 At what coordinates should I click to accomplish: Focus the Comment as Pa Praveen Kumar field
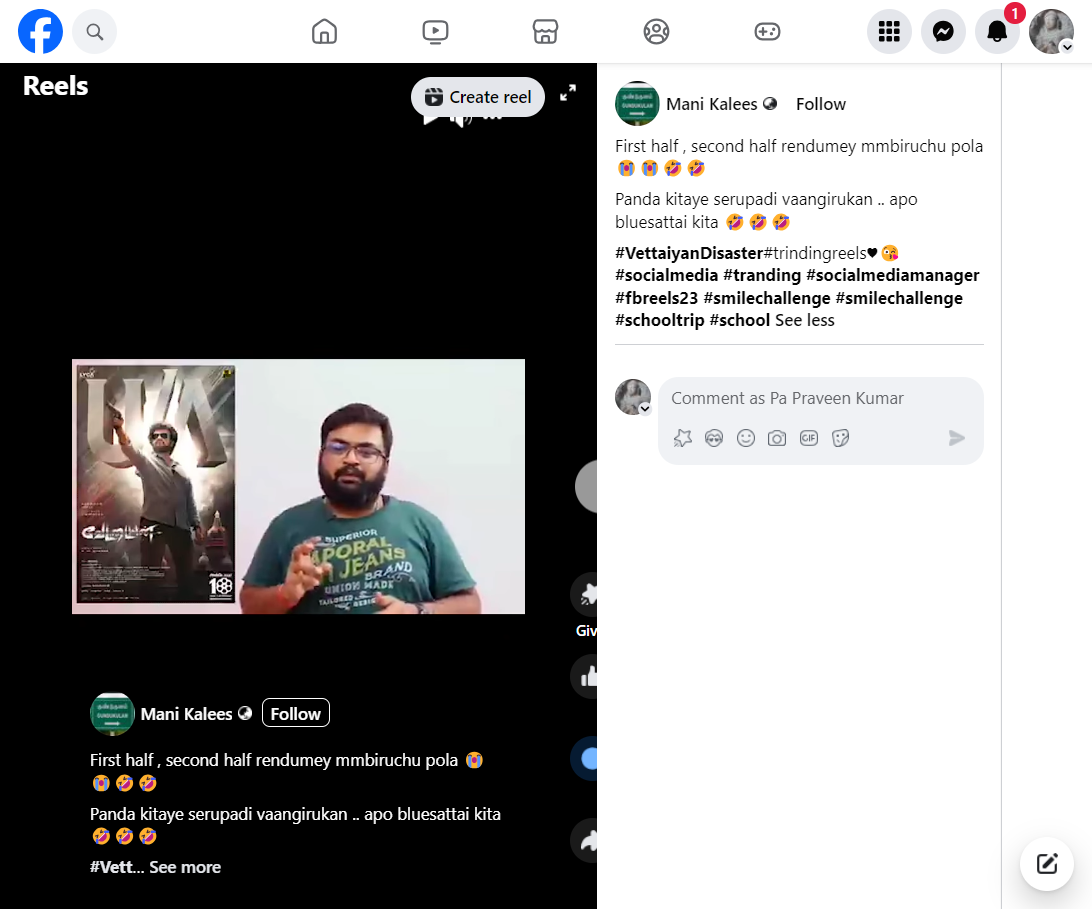point(820,398)
